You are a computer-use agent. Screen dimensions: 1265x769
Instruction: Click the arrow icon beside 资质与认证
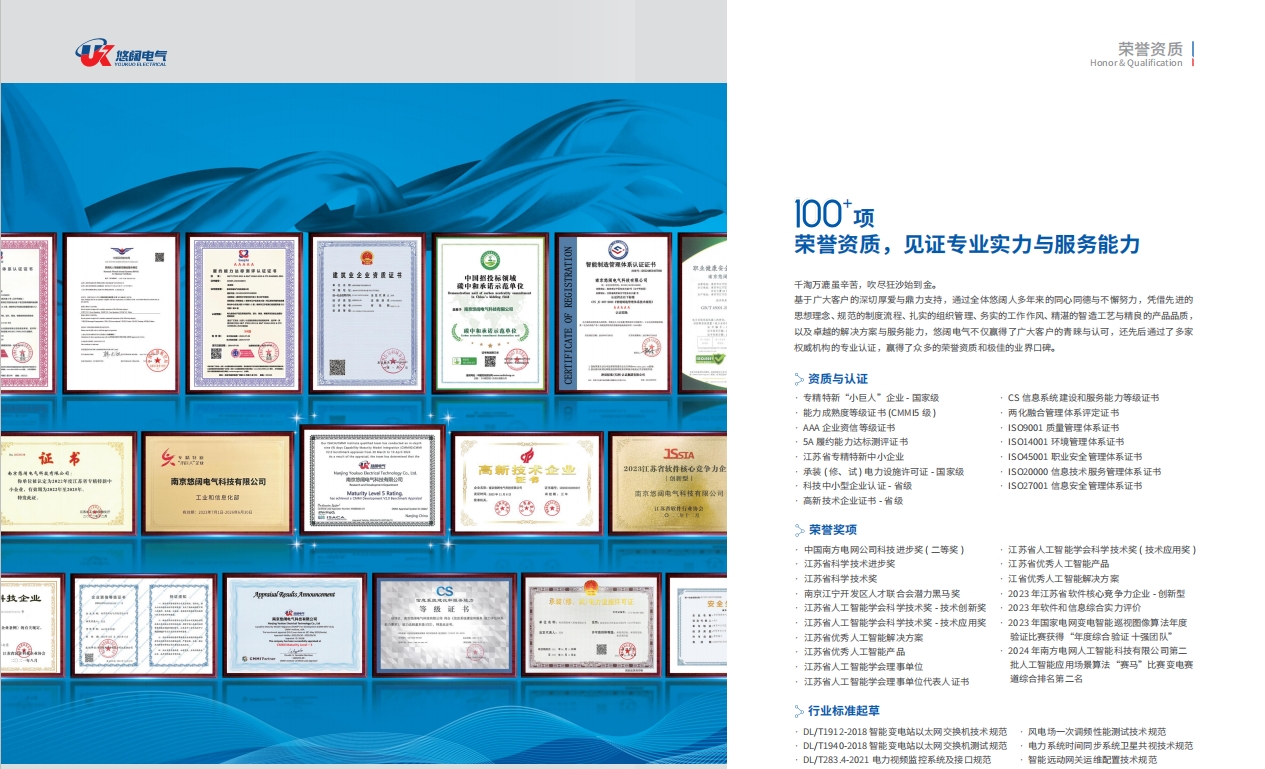tap(799, 379)
